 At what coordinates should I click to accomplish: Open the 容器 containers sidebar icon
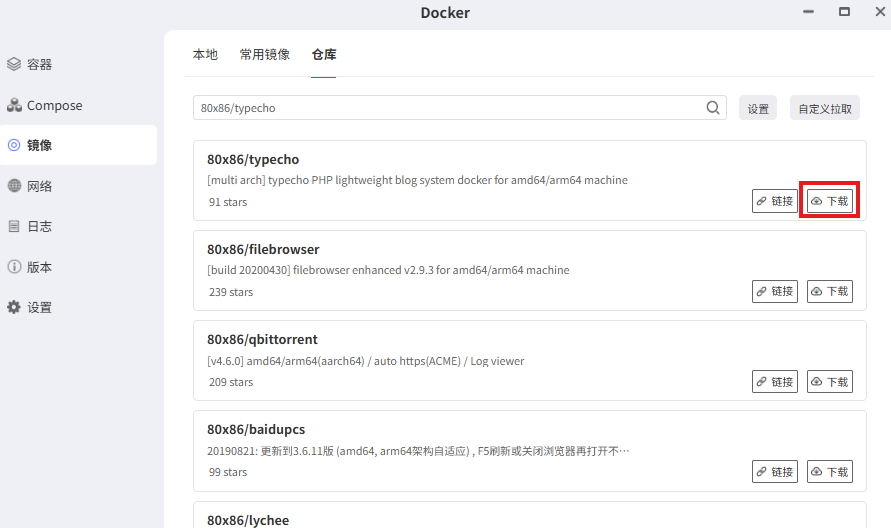click(x=14, y=64)
